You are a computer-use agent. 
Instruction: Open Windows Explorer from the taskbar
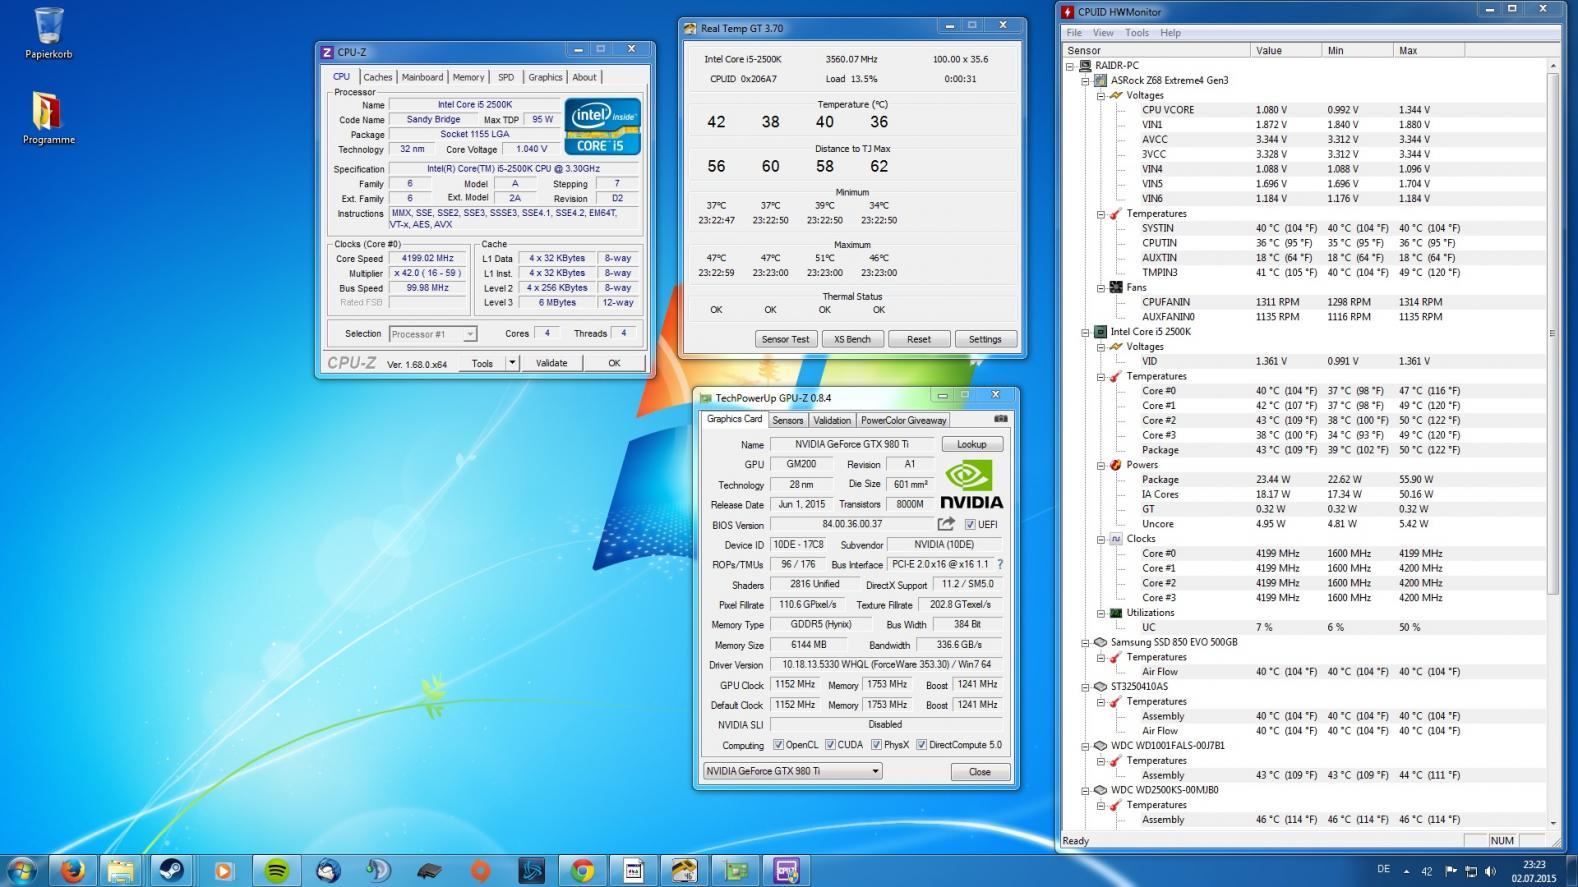[x=121, y=871]
